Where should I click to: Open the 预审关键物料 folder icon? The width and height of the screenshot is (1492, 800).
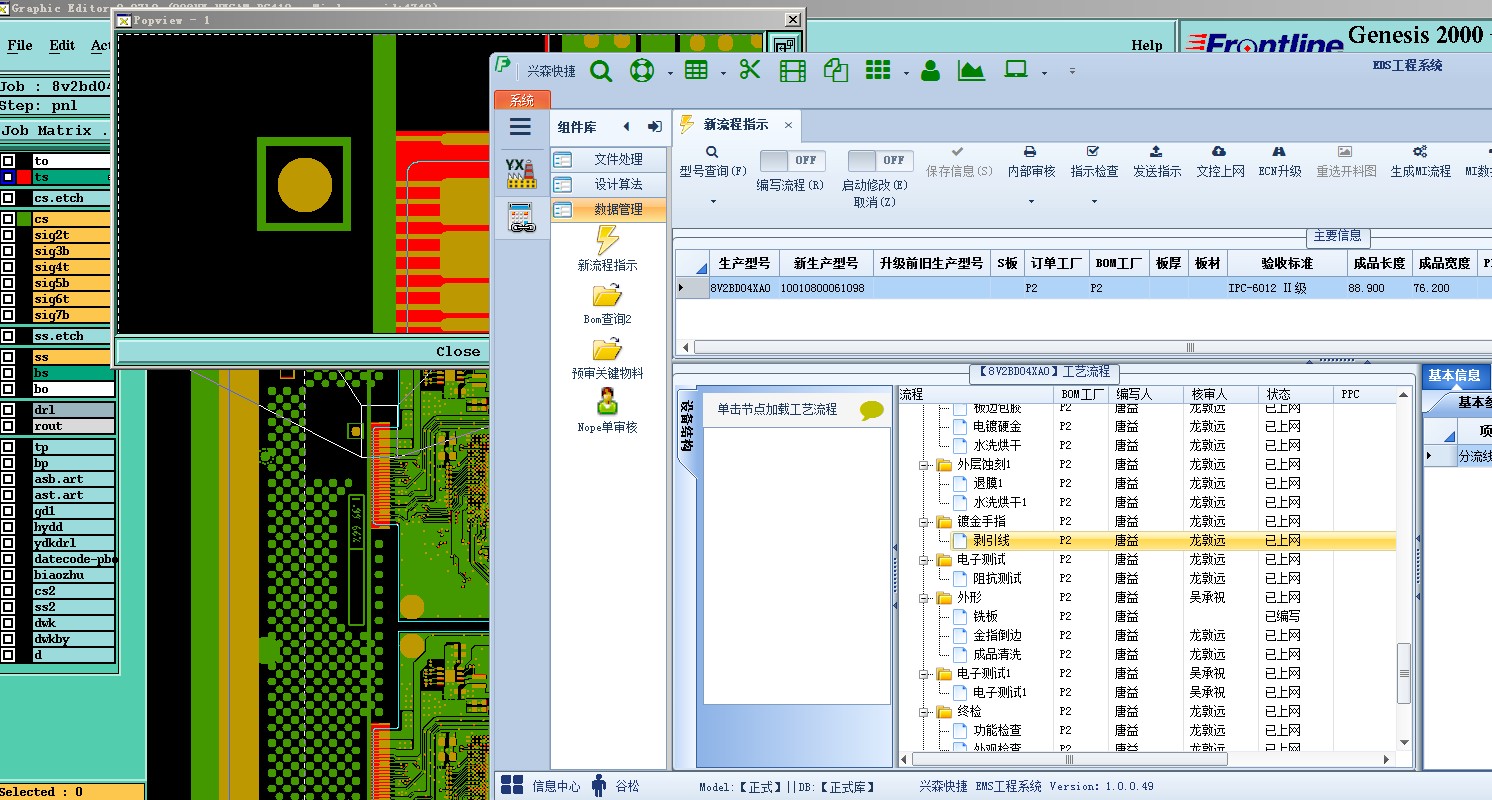tap(607, 349)
